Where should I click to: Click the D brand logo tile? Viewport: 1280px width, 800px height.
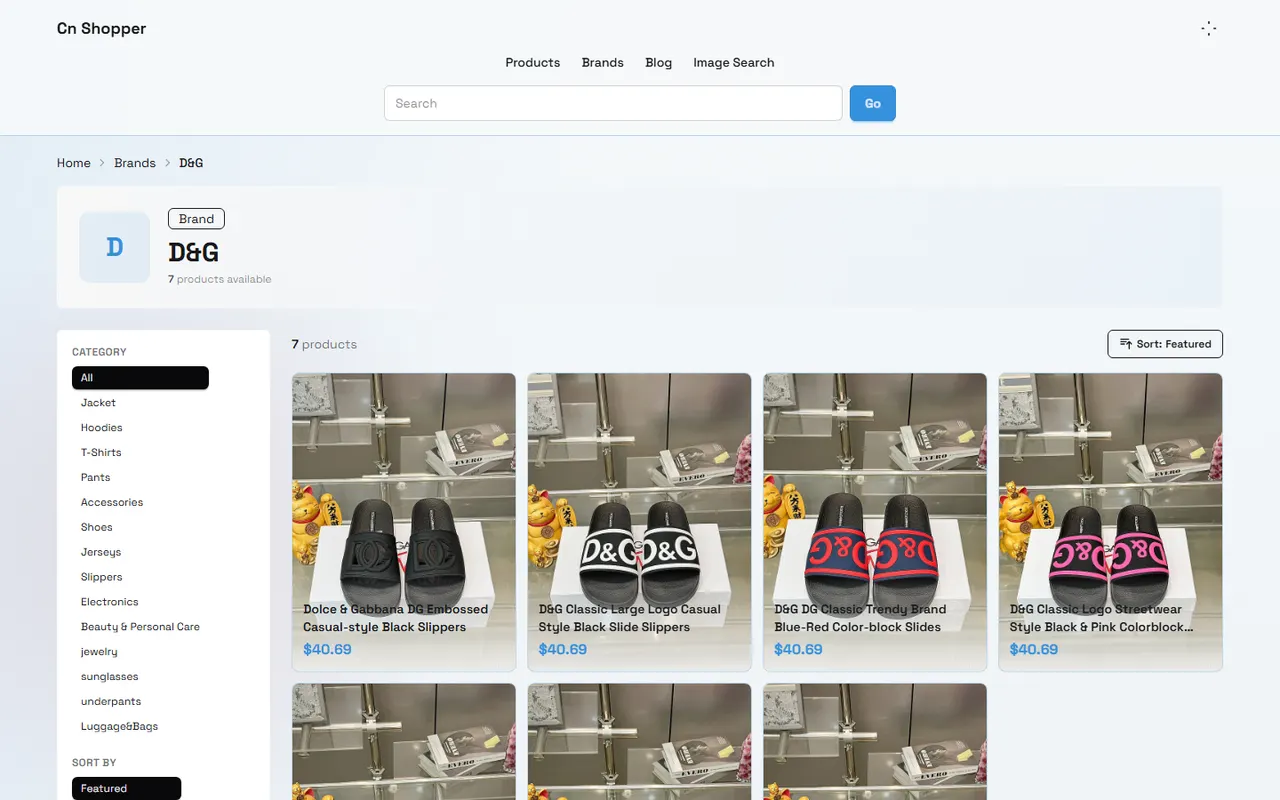(115, 247)
